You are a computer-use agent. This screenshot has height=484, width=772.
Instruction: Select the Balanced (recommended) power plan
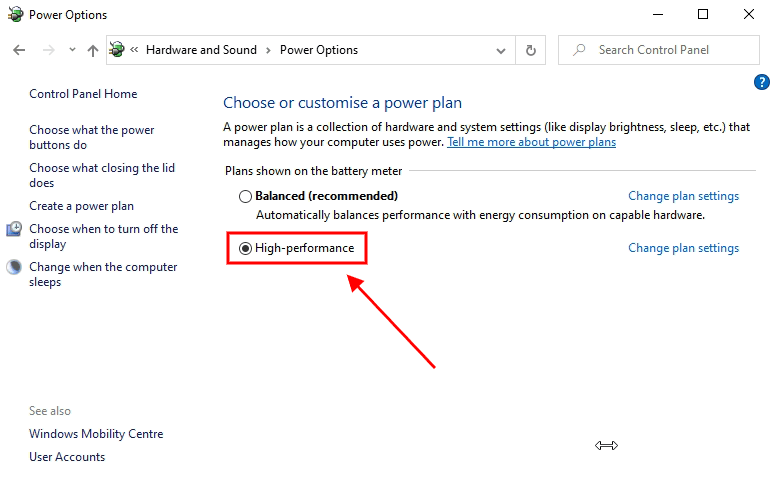click(x=246, y=197)
